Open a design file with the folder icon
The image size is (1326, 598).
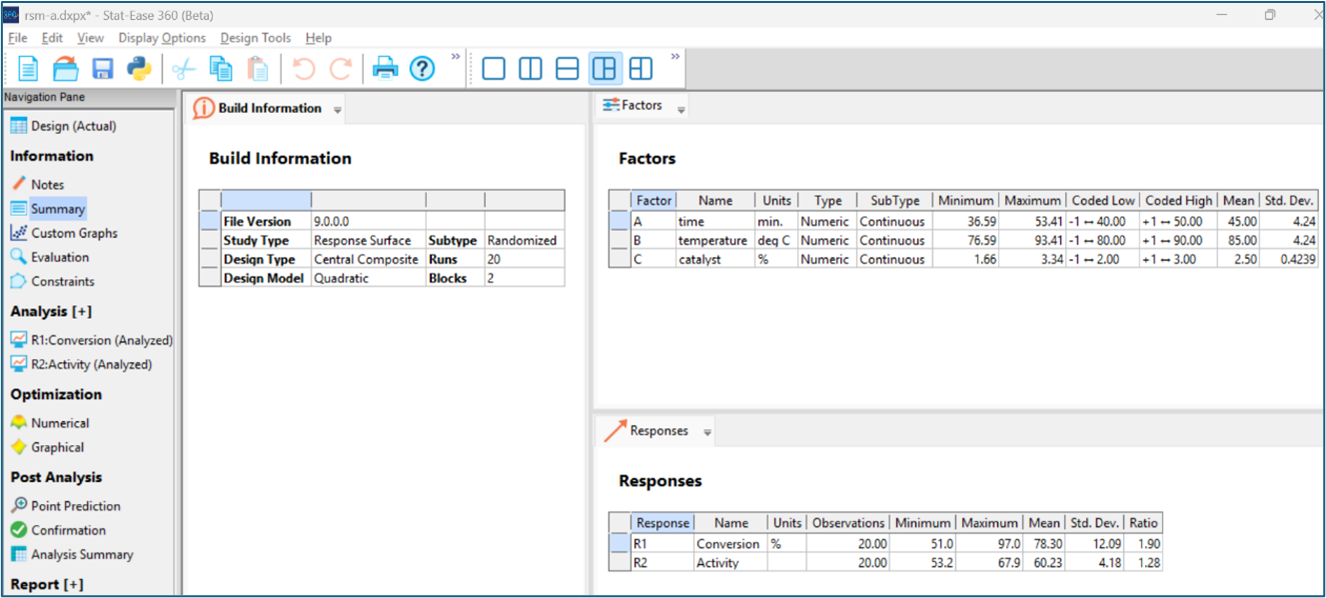(66, 69)
